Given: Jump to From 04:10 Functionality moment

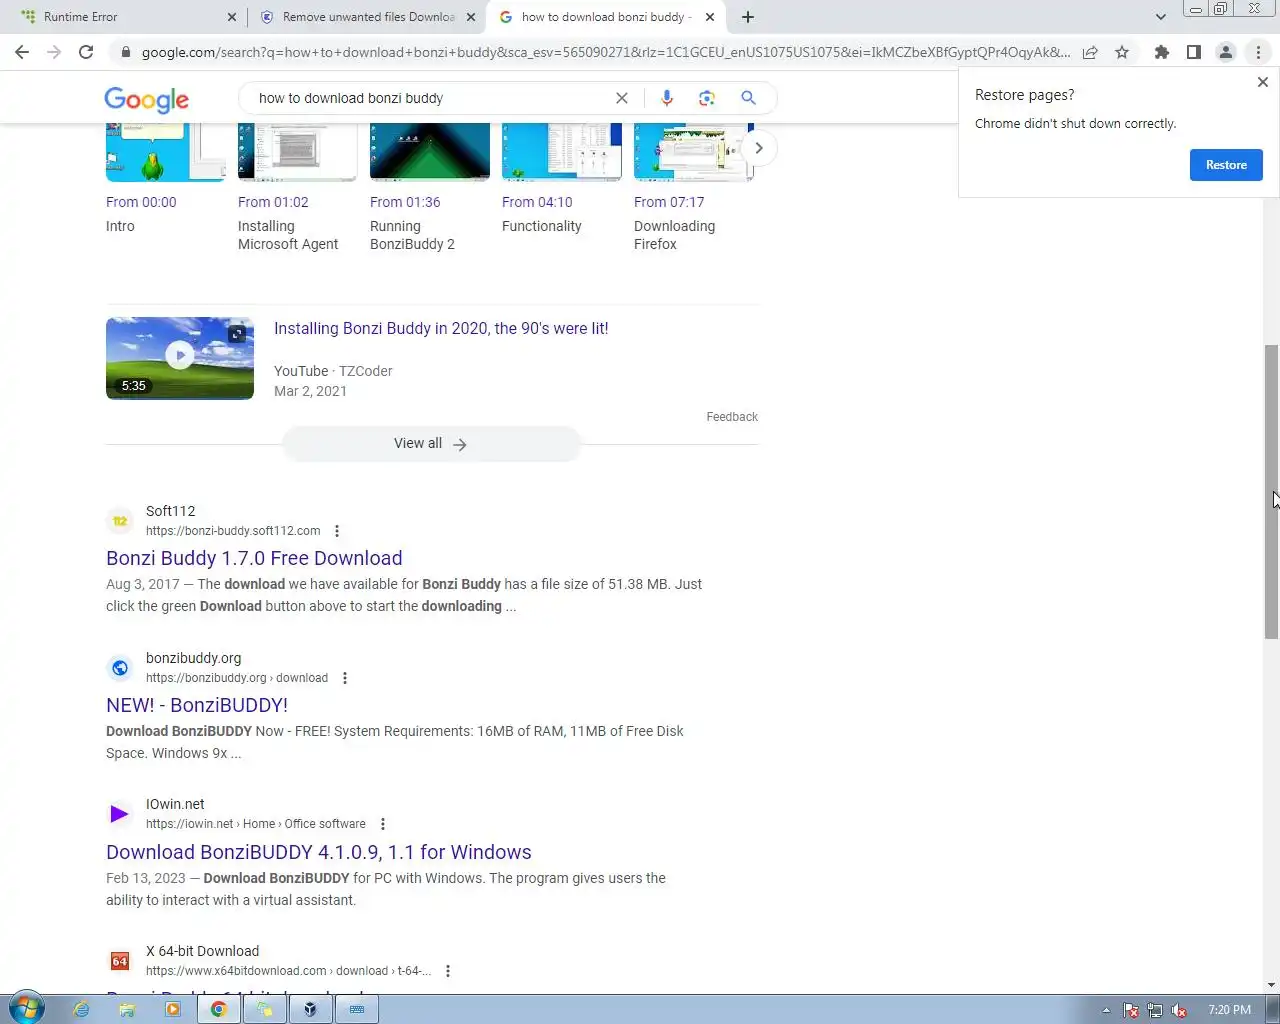Looking at the screenshot, I should pyautogui.click(x=537, y=202).
